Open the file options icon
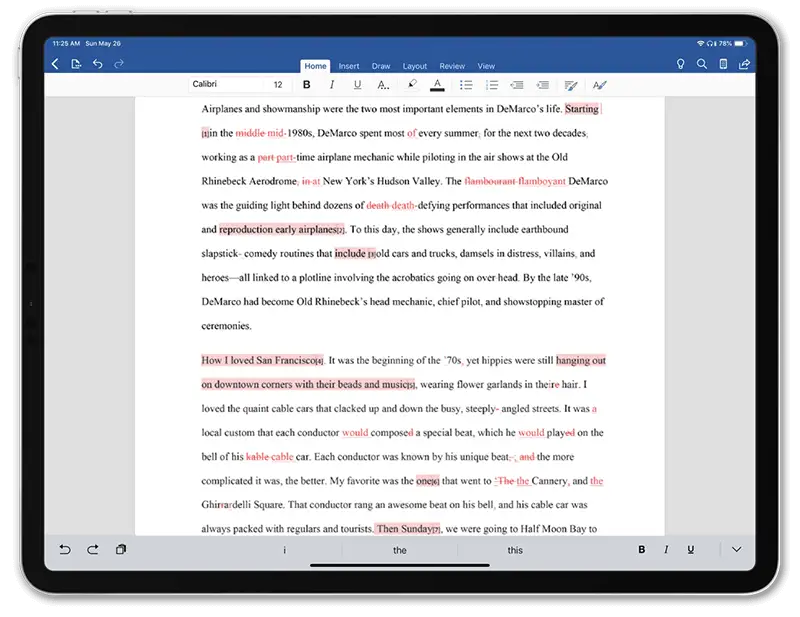The height and width of the screenshot is (617, 800). point(77,65)
